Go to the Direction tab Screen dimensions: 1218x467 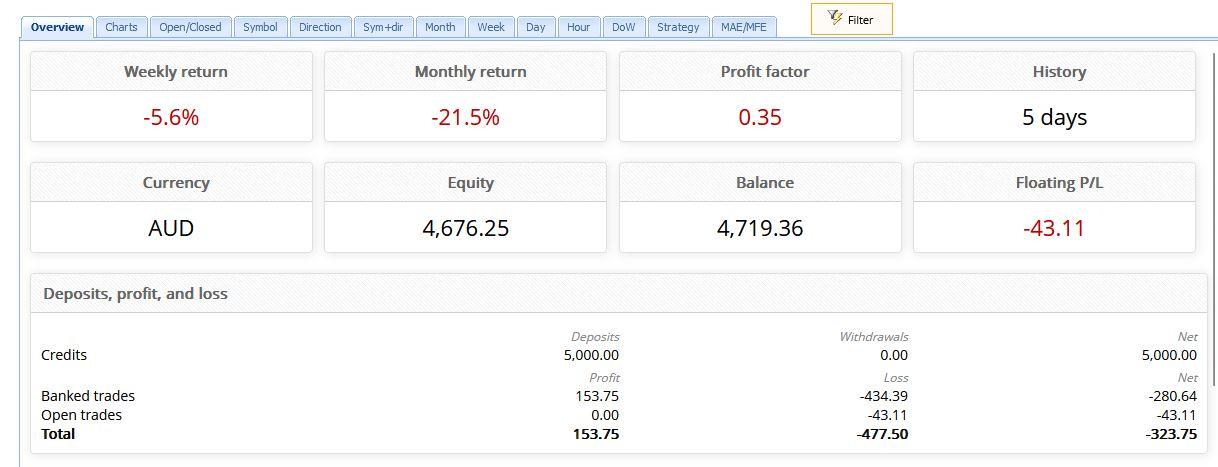tap(320, 27)
